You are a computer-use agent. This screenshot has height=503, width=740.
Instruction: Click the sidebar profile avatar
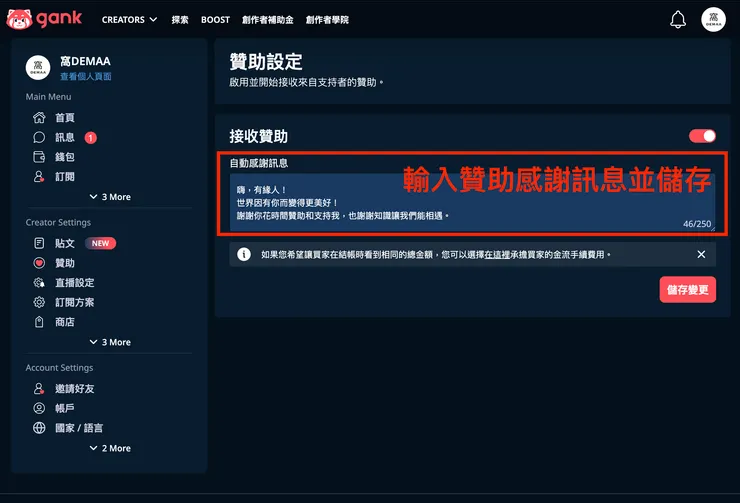pos(38,67)
